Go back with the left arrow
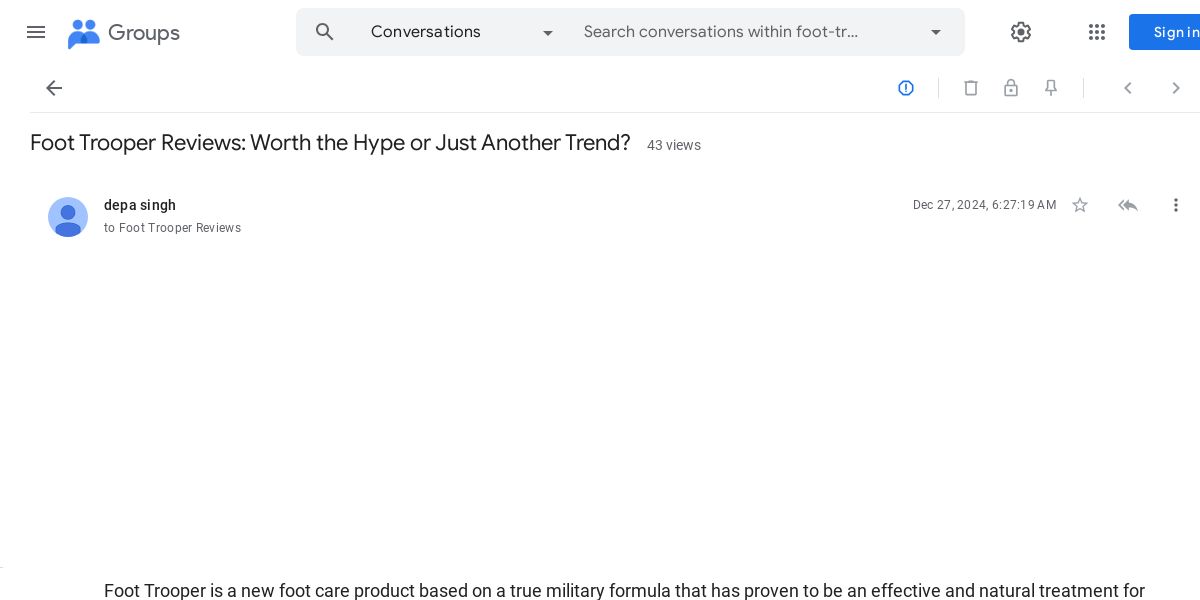Screen dimensions: 1200x600 coord(54,88)
